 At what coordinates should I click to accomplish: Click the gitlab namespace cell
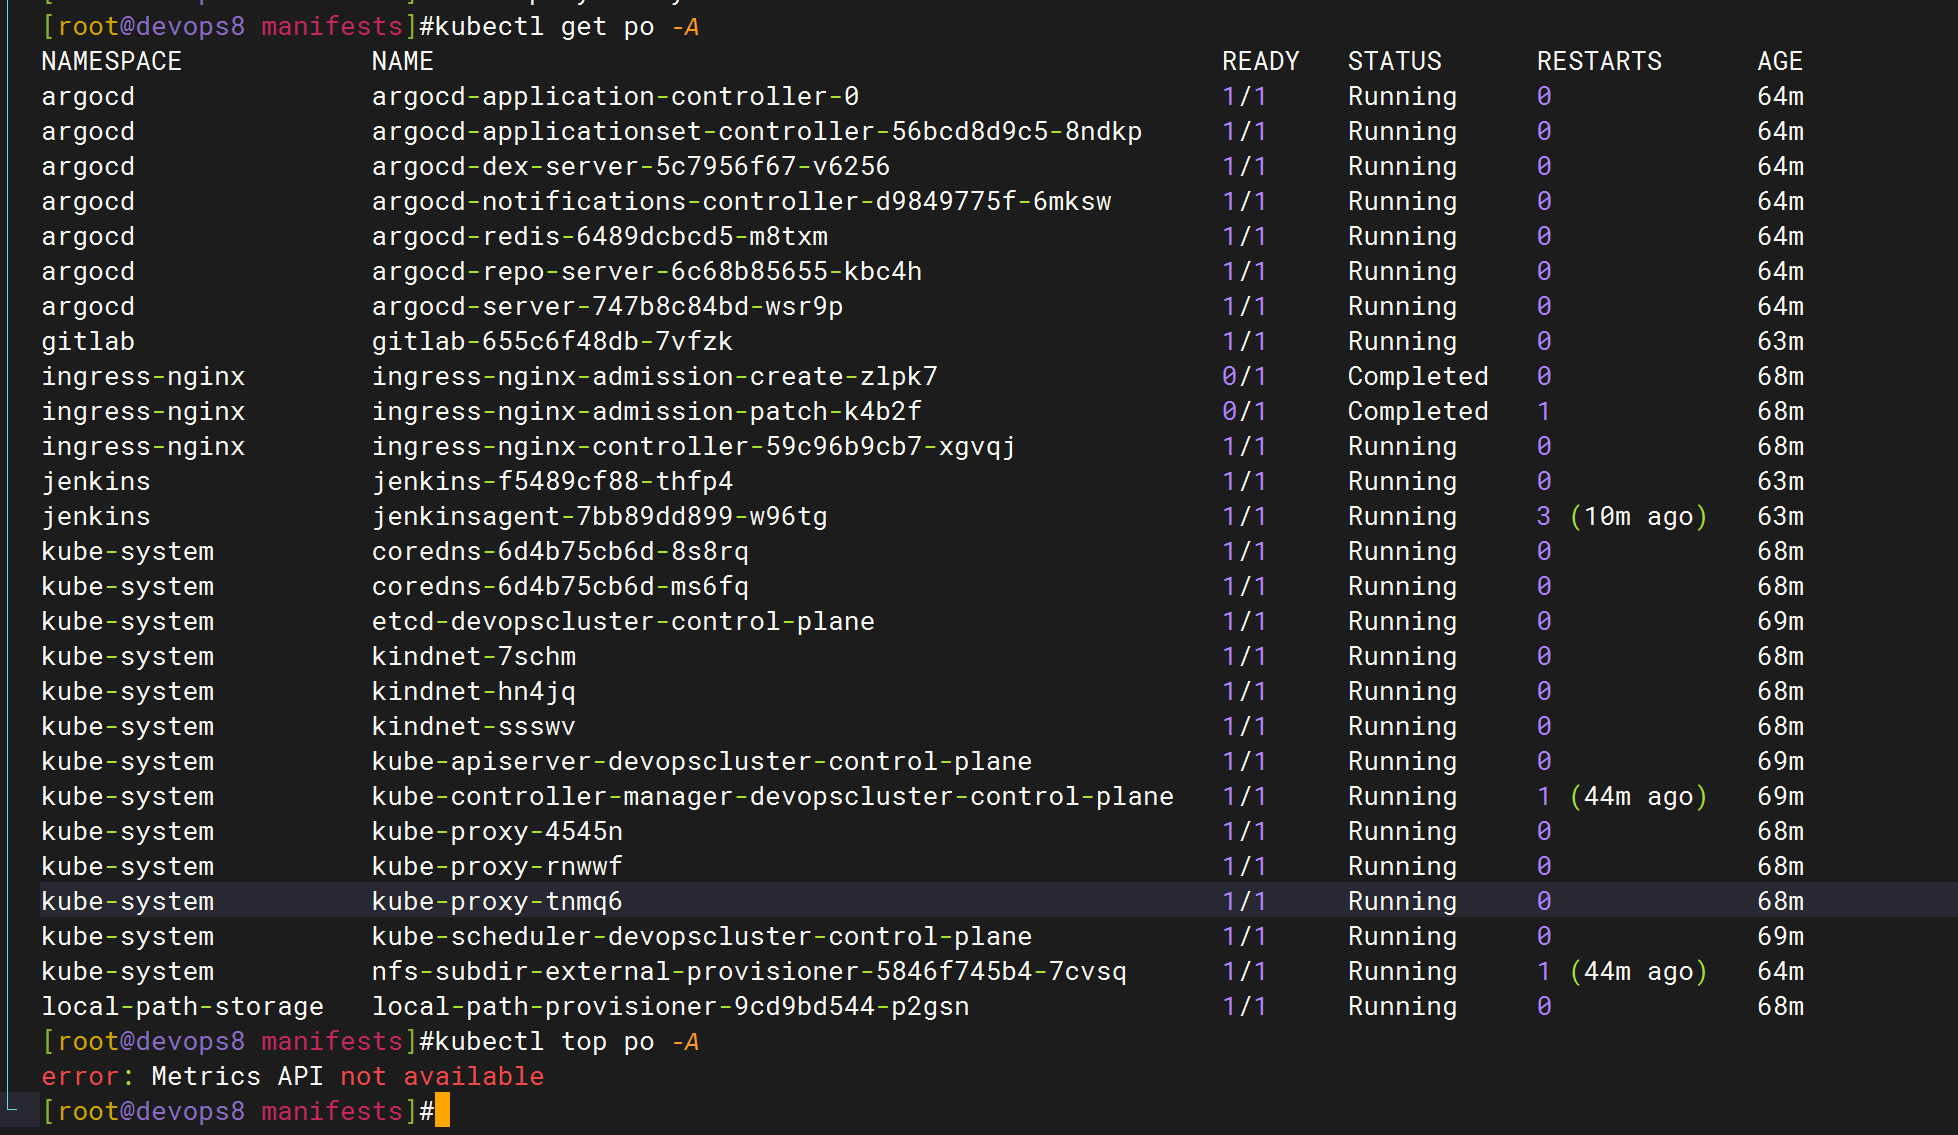[x=88, y=341]
